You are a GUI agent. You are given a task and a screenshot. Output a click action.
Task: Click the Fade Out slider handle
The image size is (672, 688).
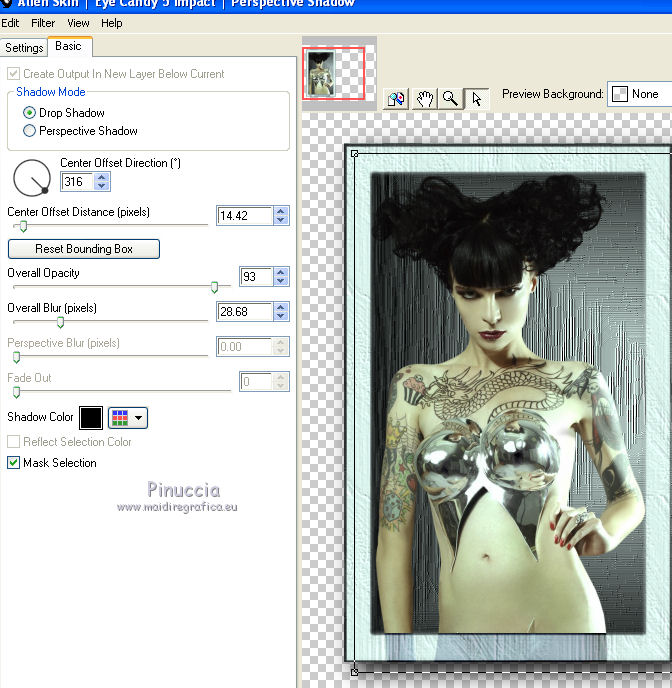pyautogui.click(x=17, y=392)
